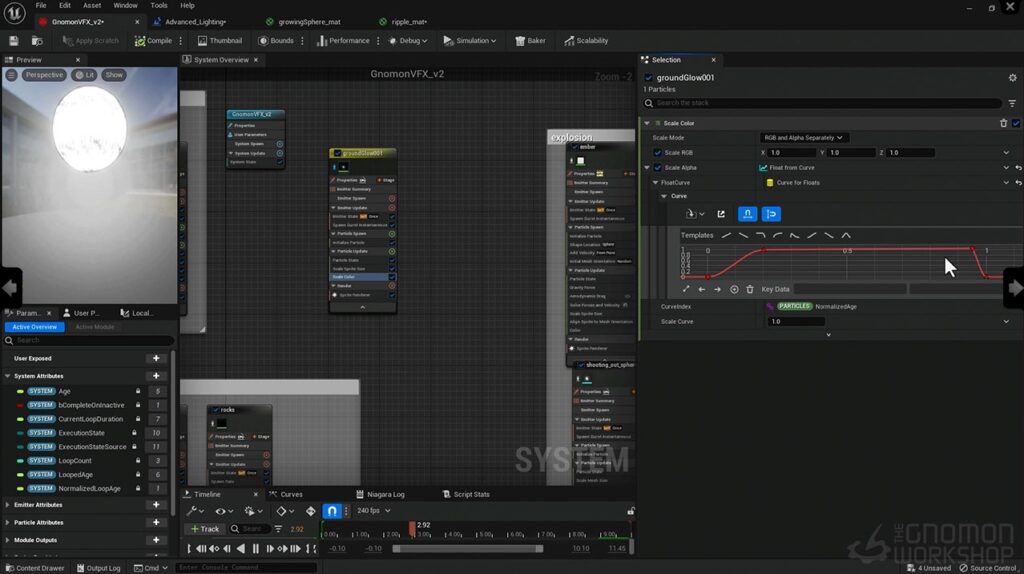Apply the peak-shaped curve template

(846, 235)
